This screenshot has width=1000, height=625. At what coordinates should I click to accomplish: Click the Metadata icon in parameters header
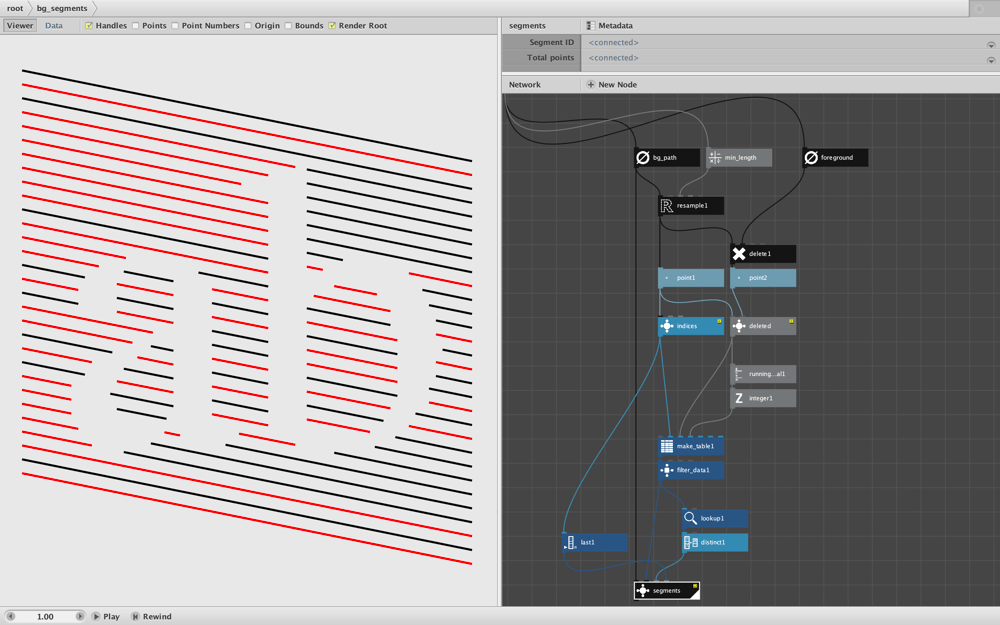point(591,26)
